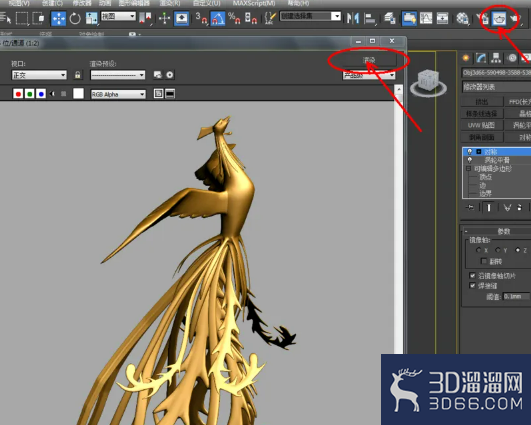Open the reference coordinate system dropdown
This screenshot has width=531, height=425.
point(118,16)
